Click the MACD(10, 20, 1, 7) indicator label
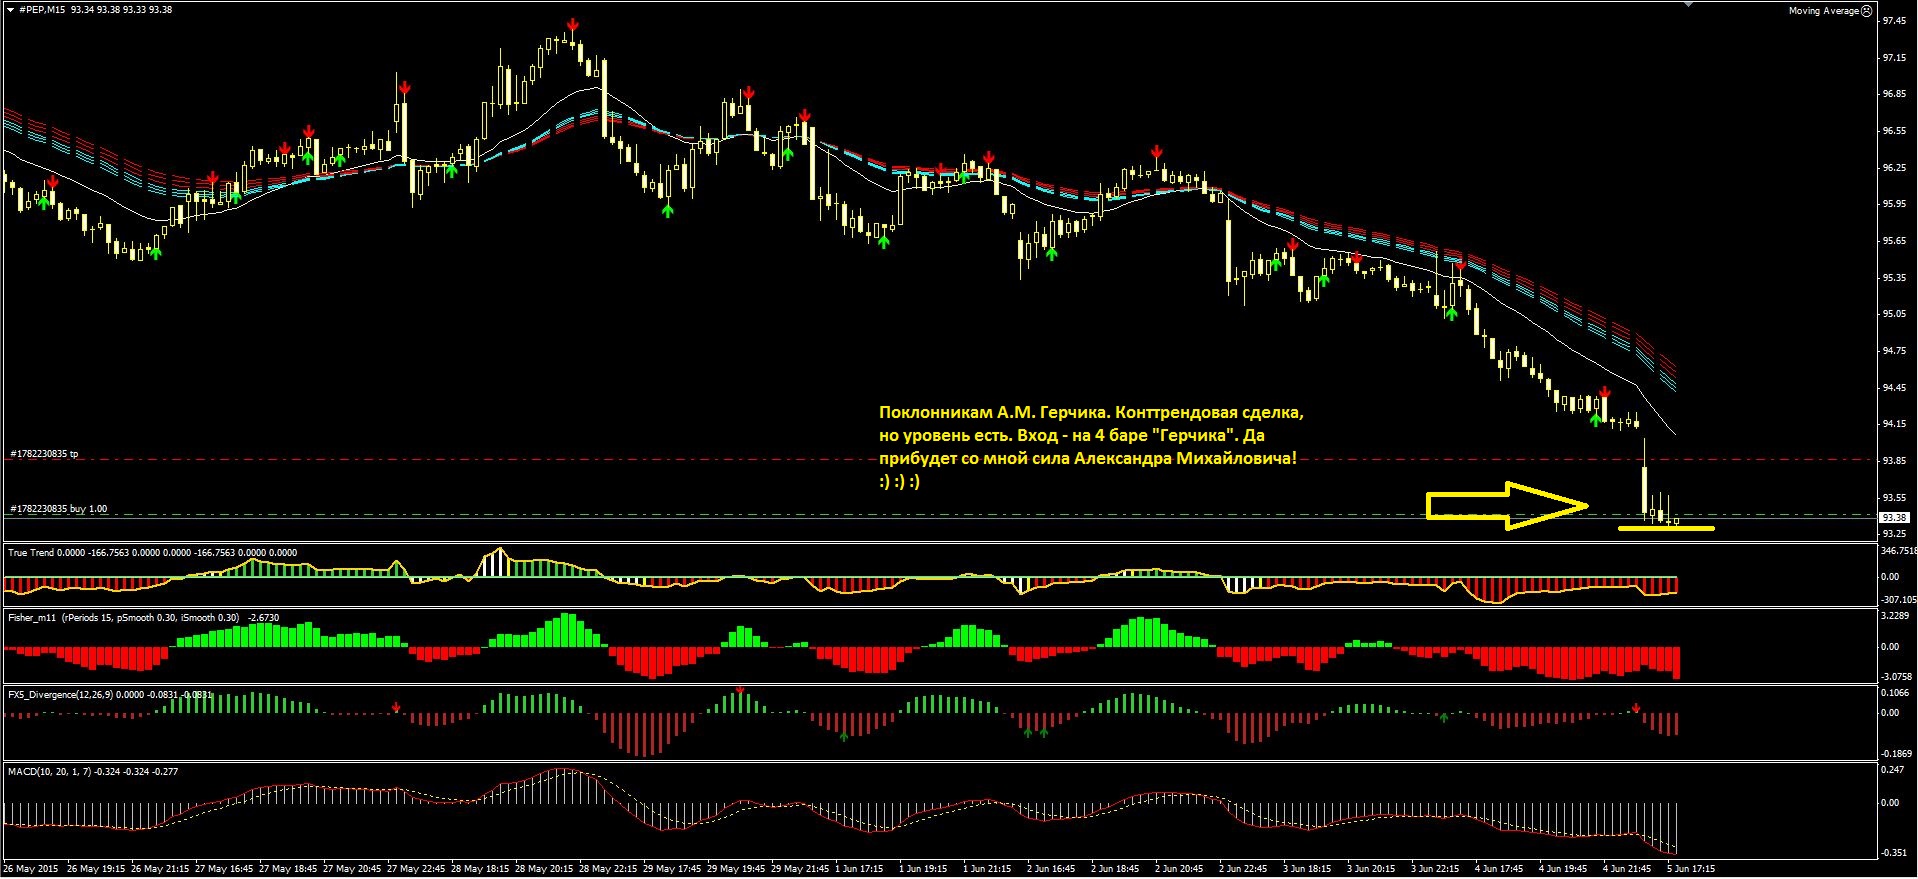The image size is (1918, 879). [x=49, y=771]
